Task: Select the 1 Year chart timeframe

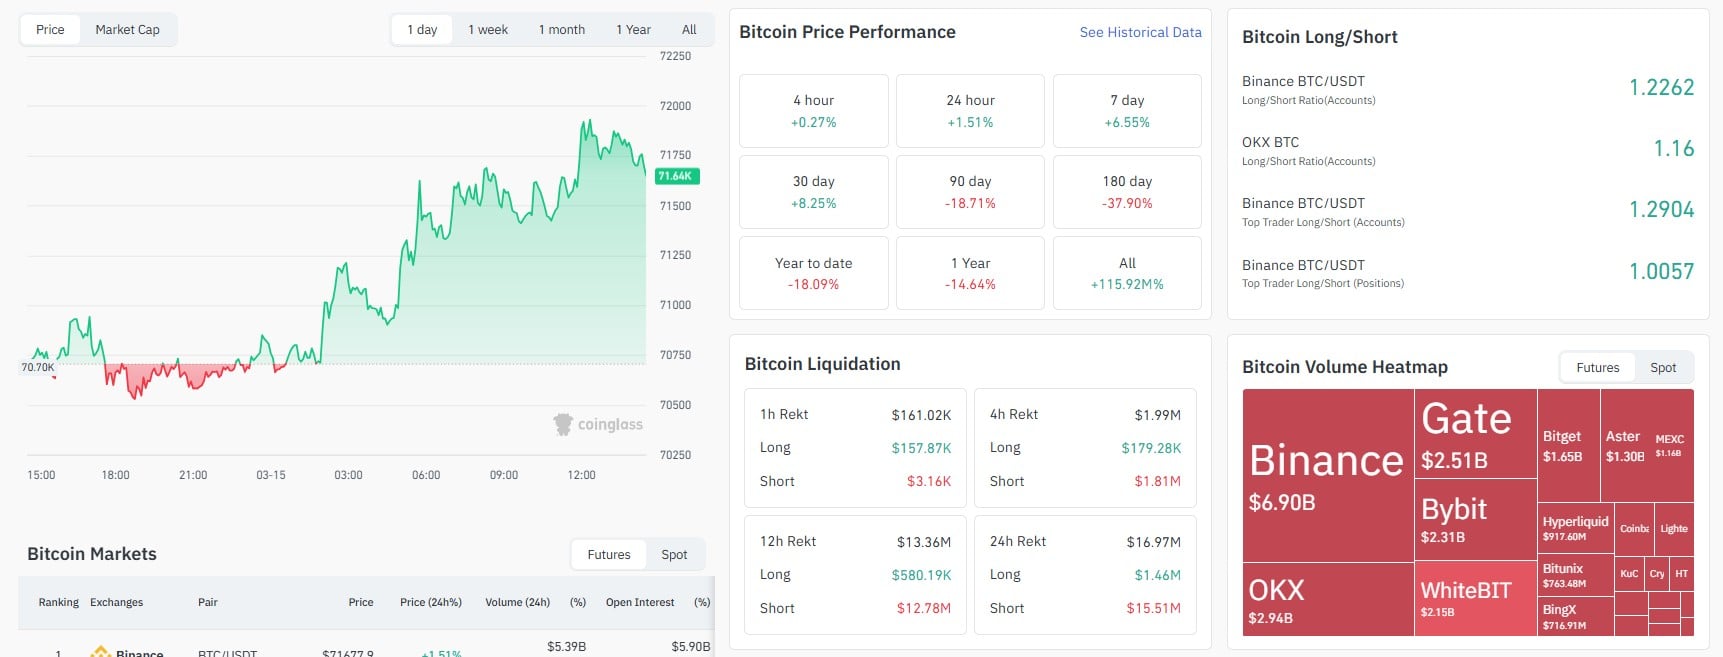Action: point(633,30)
